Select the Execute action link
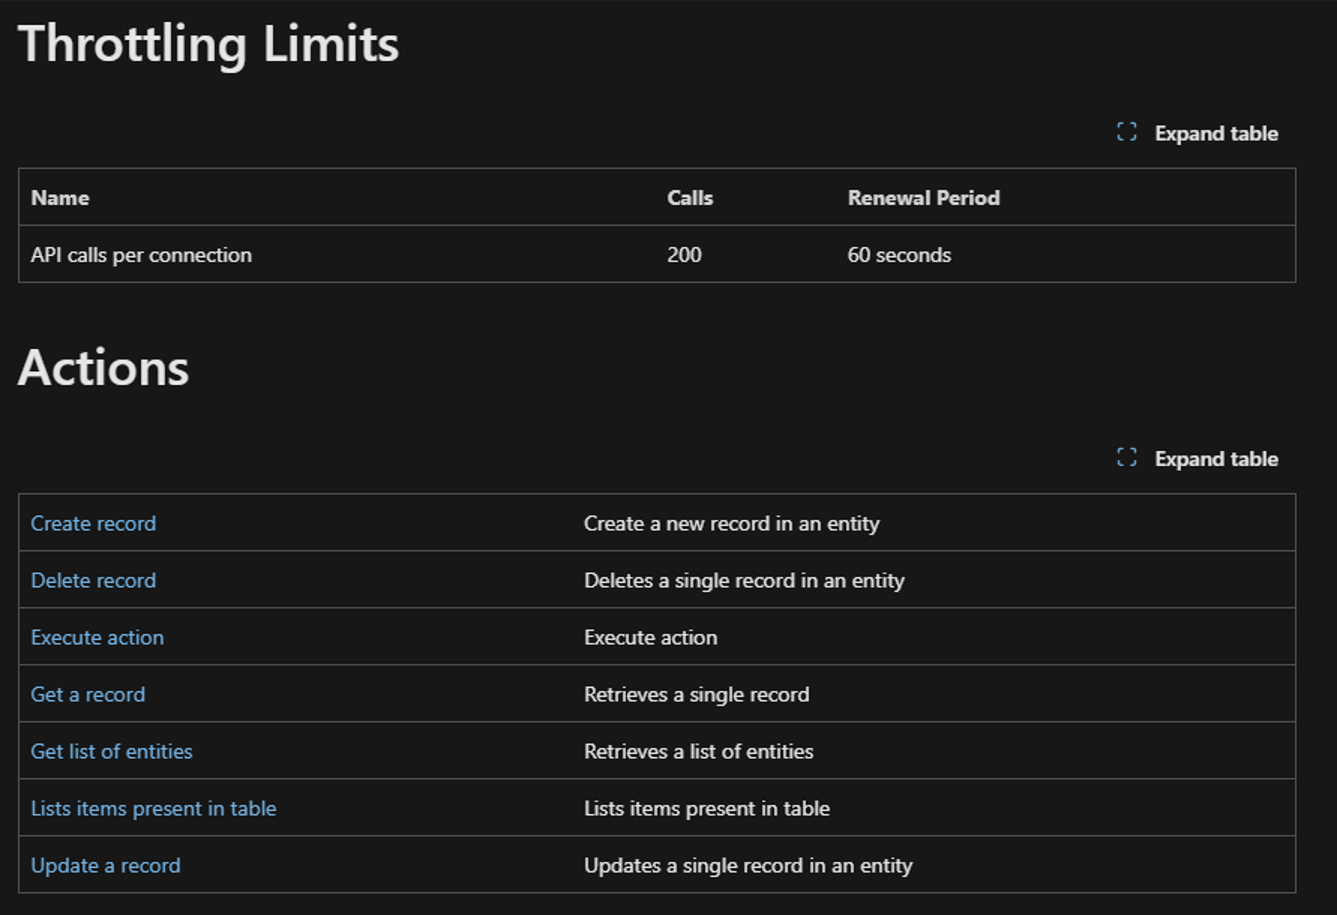 click(x=97, y=637)
